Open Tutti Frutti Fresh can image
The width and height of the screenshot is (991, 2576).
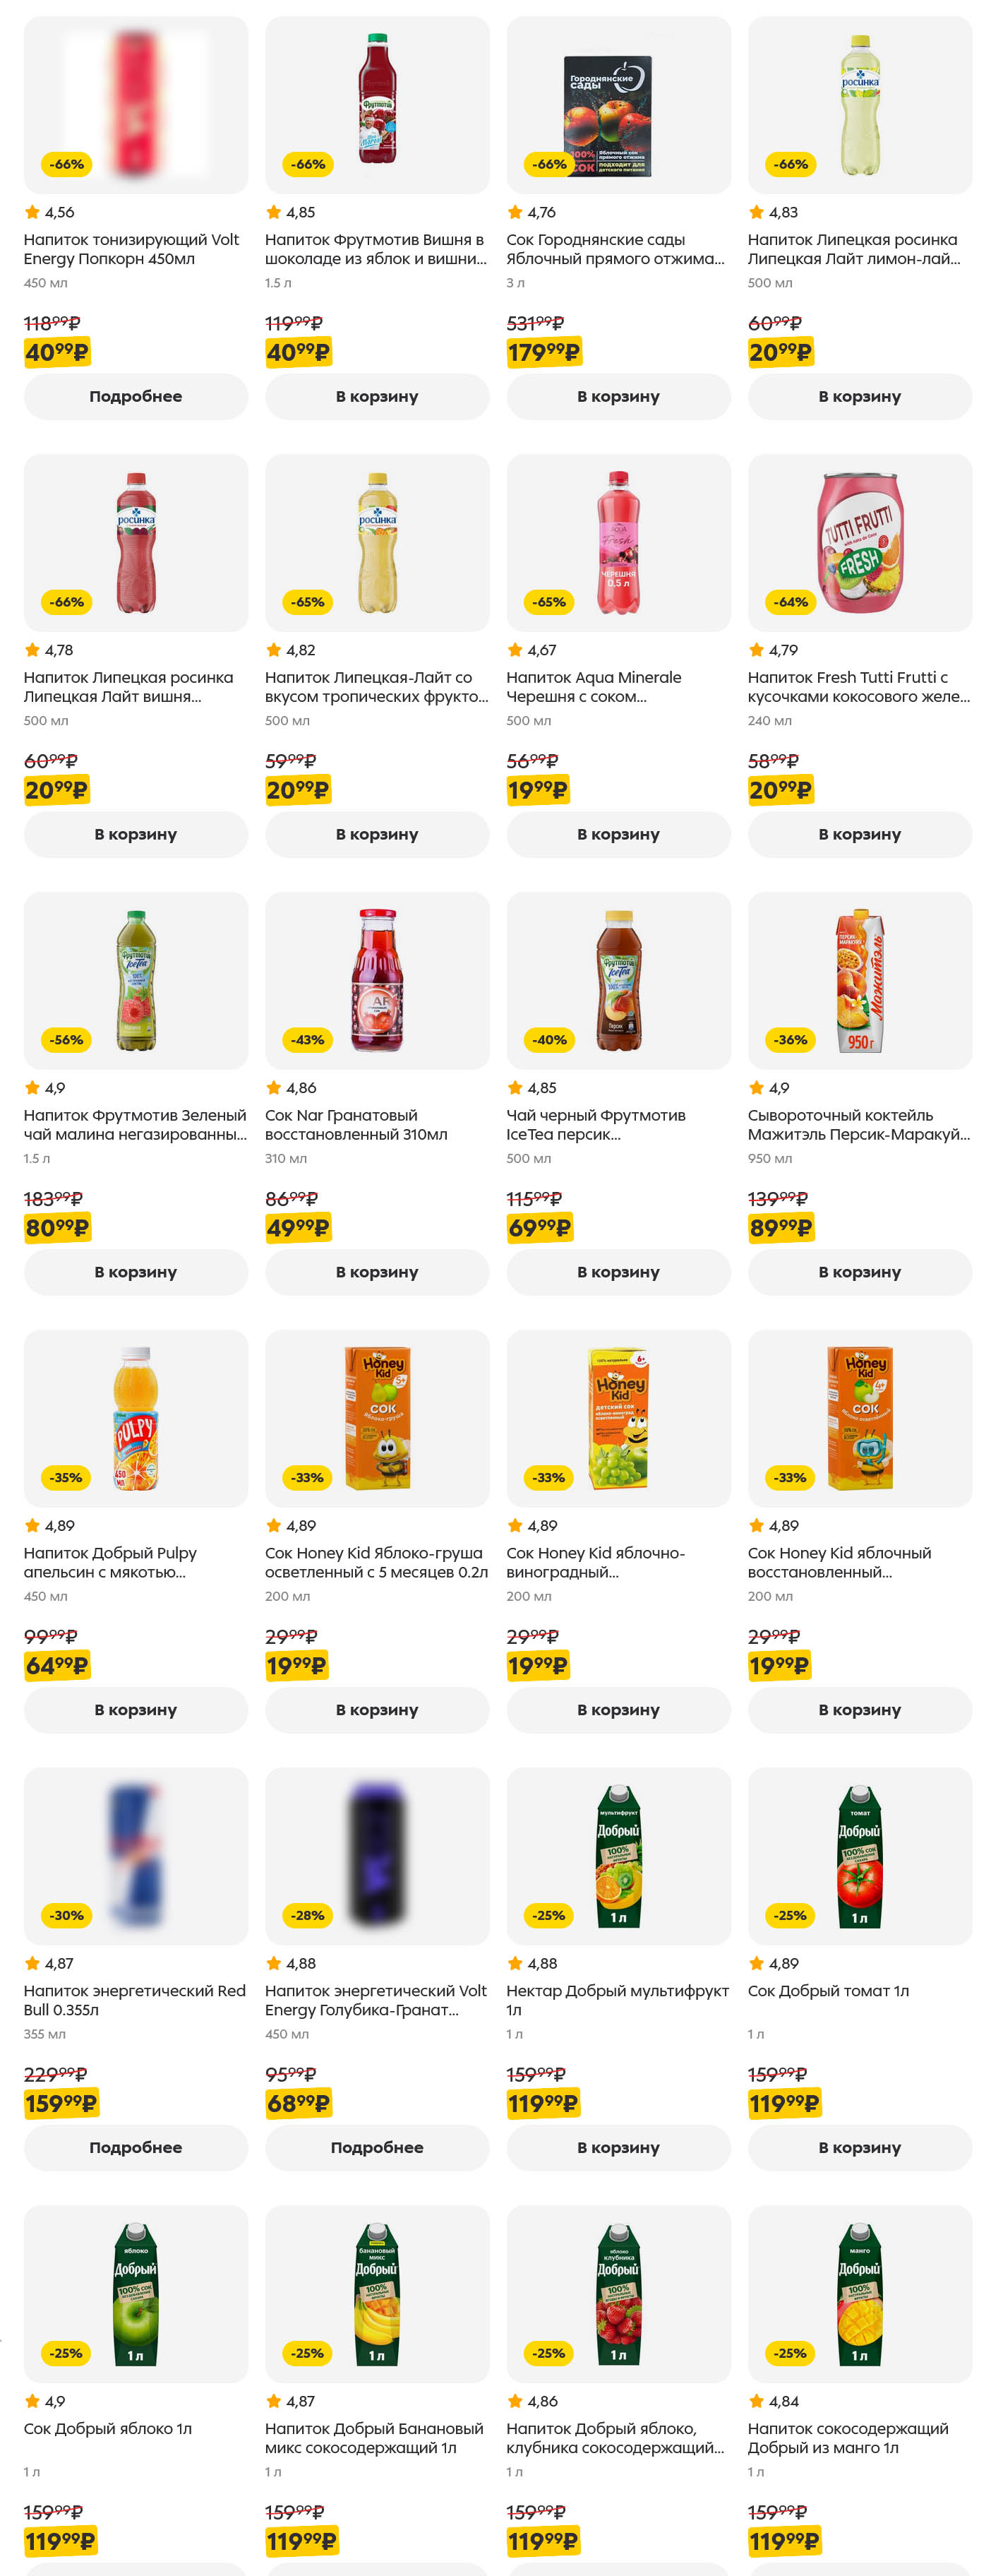pos(859,542)
